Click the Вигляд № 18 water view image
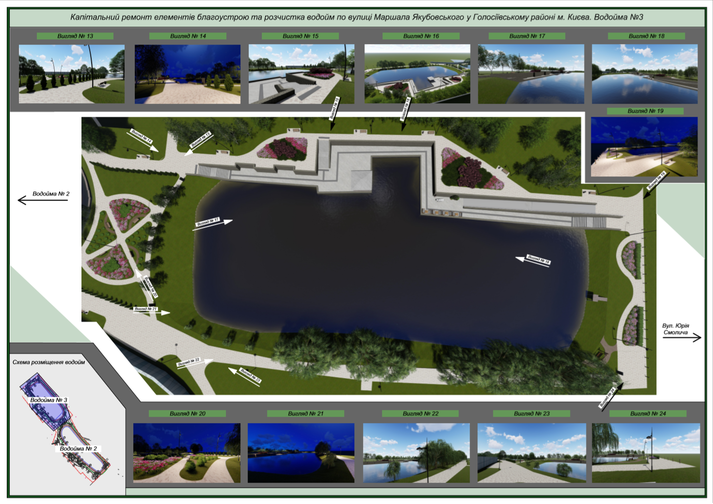This screenshot has height=504, width=713. [x=643, y=74]
